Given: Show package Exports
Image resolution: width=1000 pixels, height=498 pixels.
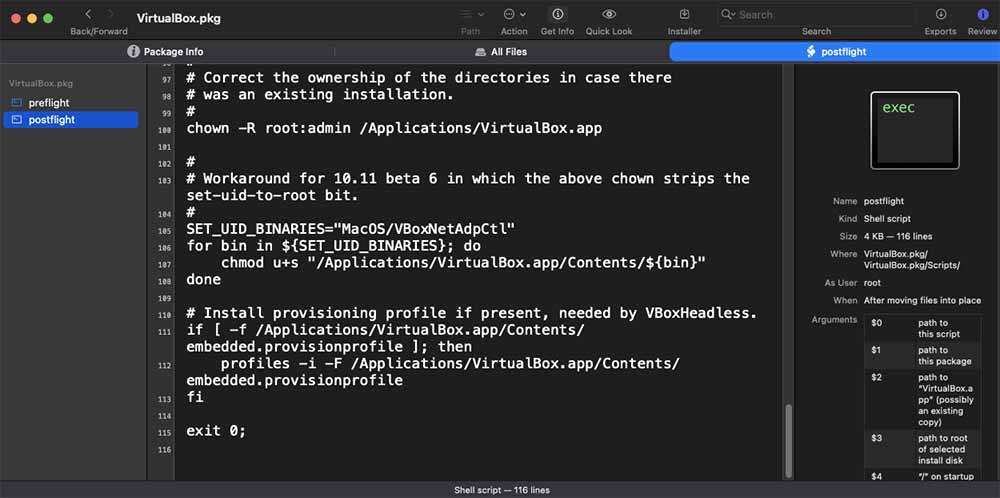Looking at the screenshot, I should click(x=940, y=14).
